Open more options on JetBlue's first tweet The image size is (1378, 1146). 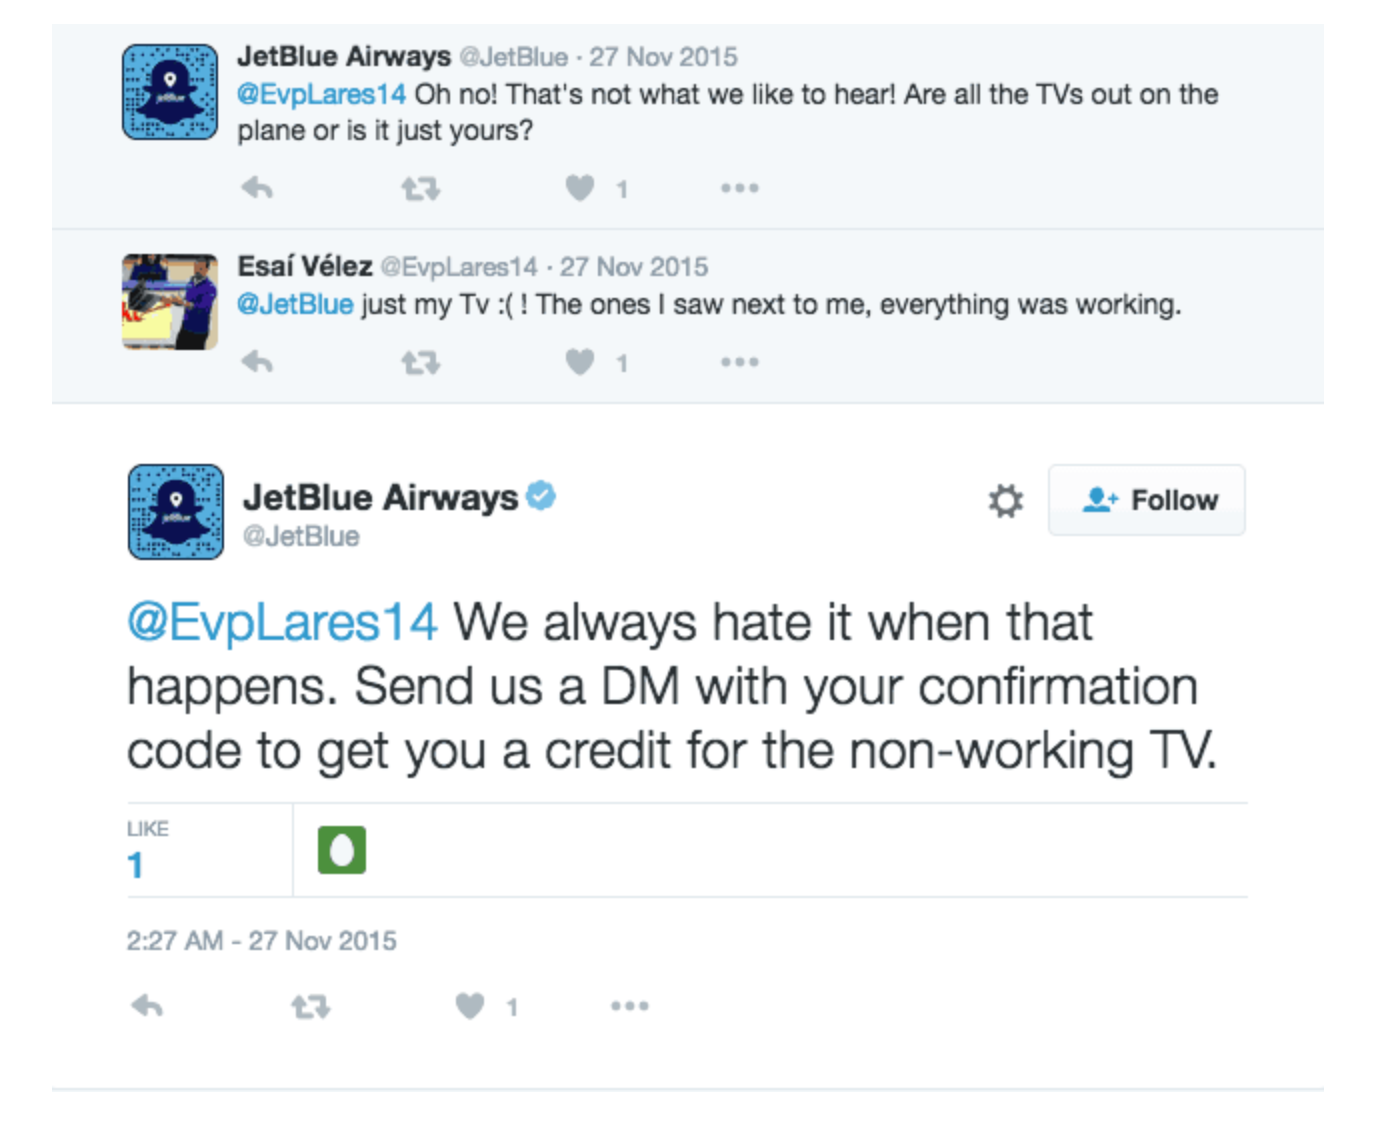740,188
